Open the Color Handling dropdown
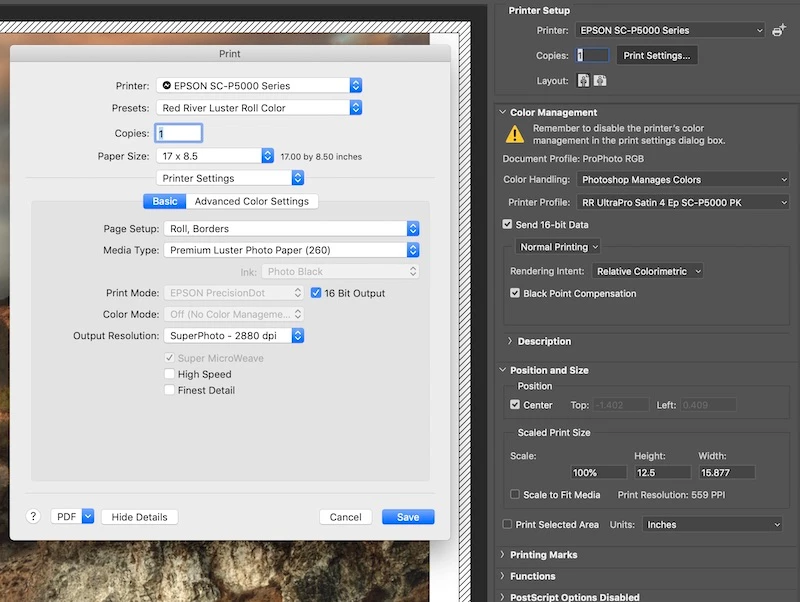Screen dimensions: 800x602 pos(683,180)
